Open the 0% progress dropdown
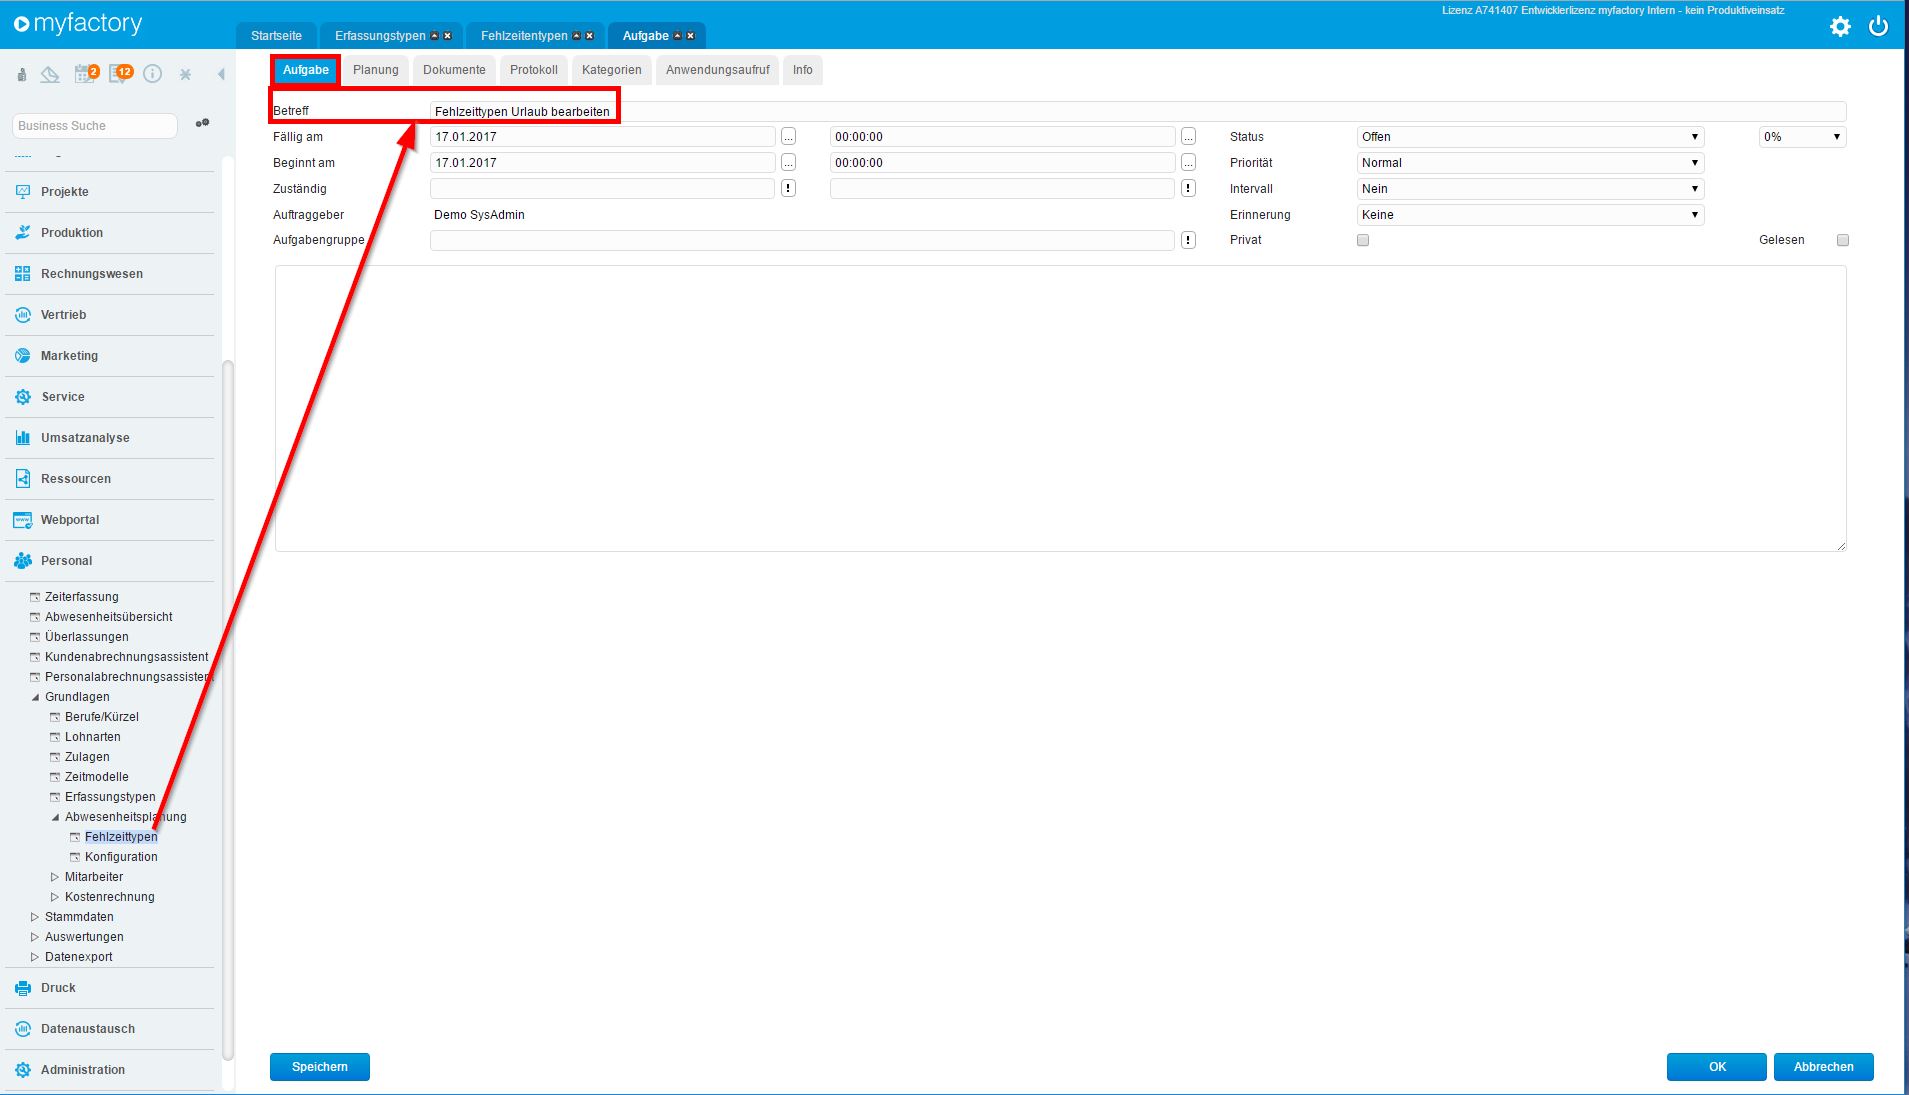The height and width of the screenshot is (1095, 1909). pyautogui.click(x=1801, y=137)
